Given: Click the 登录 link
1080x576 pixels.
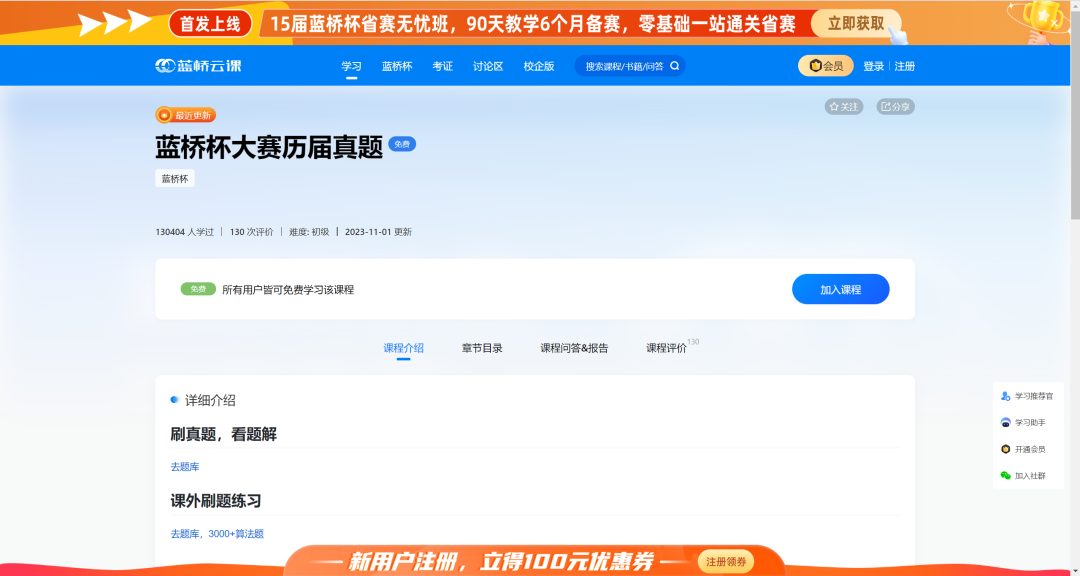Looking at the screenshot, I should tap(873, 66).
